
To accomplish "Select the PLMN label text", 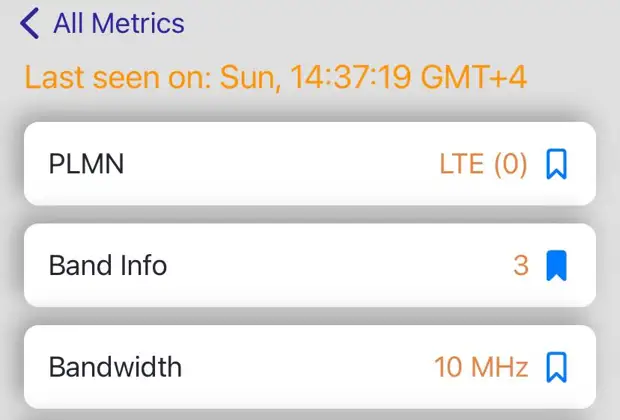I will [86, 164].
